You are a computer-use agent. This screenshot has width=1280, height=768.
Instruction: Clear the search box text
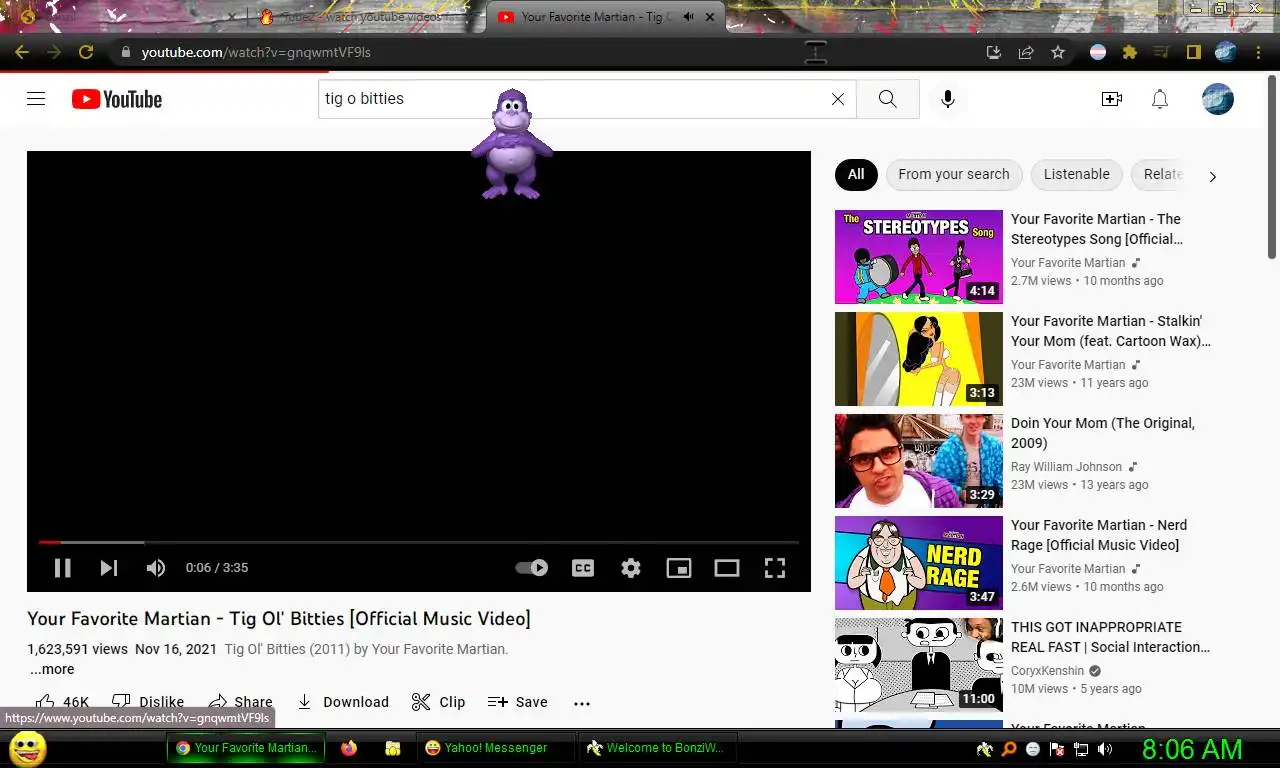[x=838, y=99]
